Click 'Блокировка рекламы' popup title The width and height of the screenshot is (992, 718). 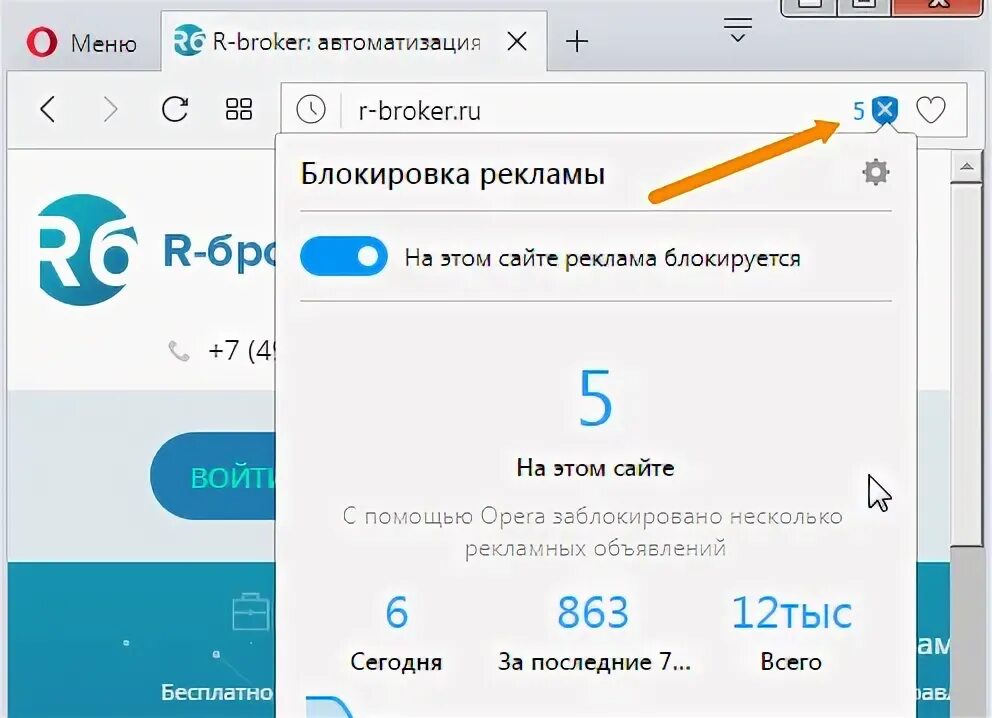click(453, 173)
